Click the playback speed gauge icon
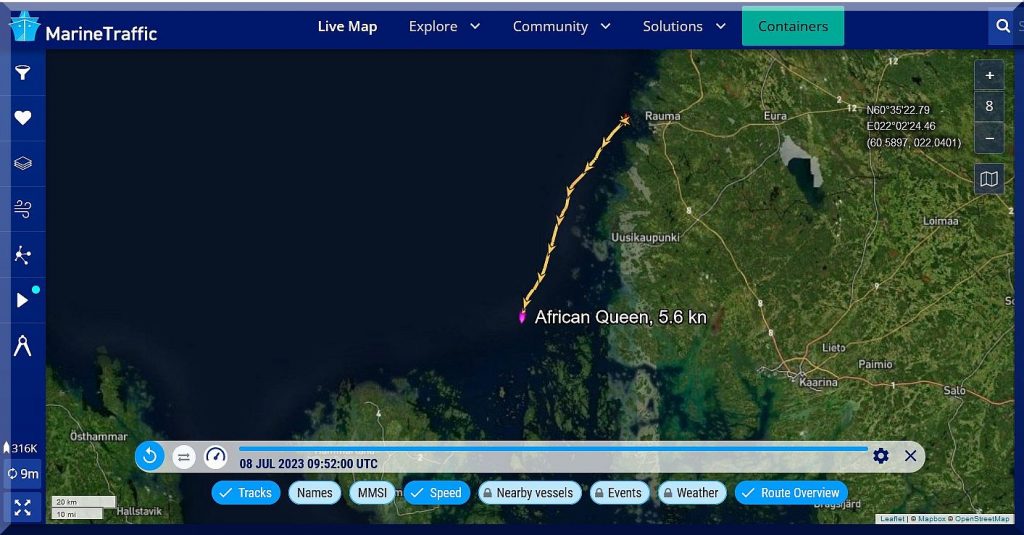 (215, 456)
